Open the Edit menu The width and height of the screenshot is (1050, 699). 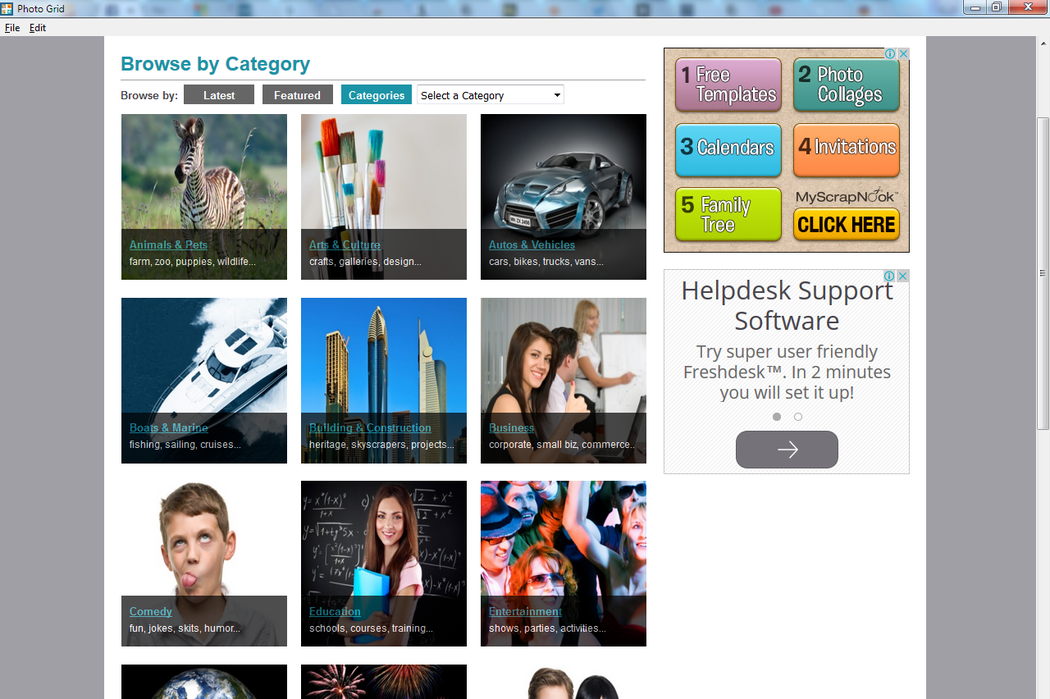tap(37, 28)
